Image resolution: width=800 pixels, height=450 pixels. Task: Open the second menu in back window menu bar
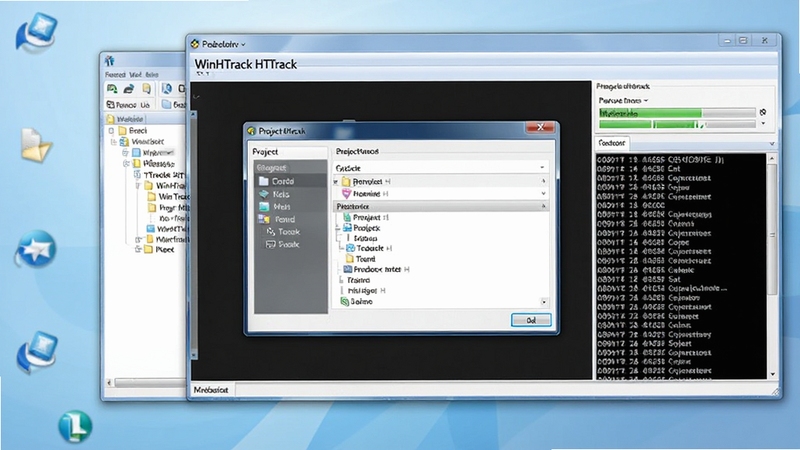tap(136, 74)
